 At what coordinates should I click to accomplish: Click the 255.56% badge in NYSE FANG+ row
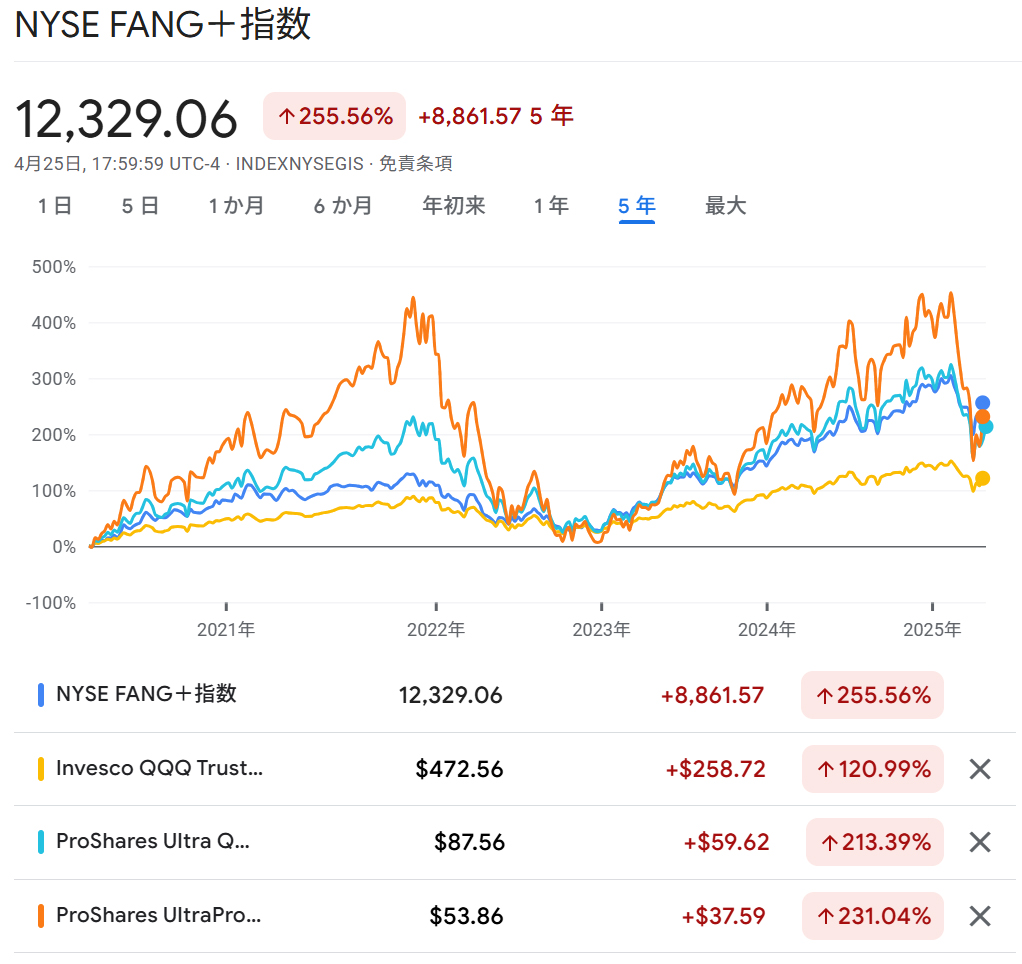pos(872,695)
